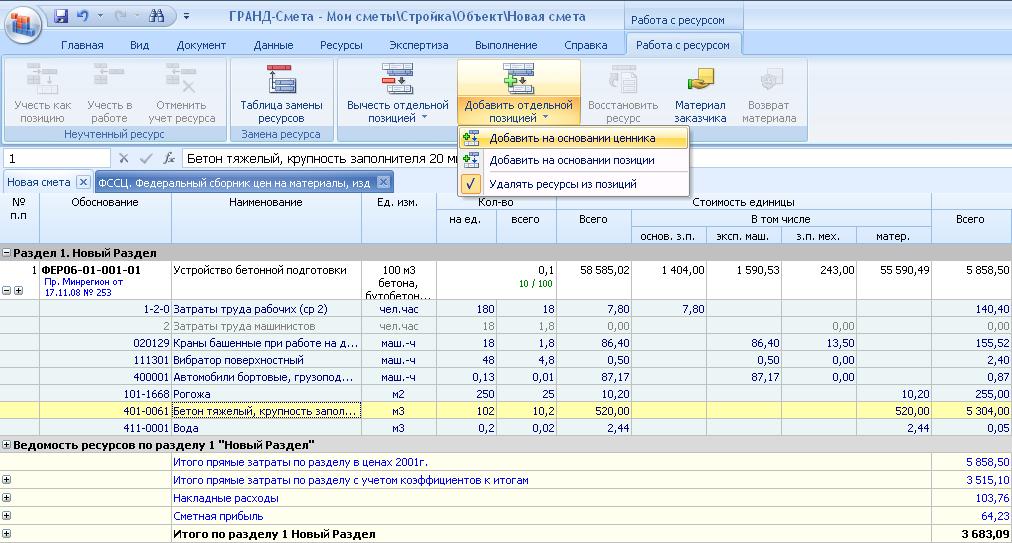Select the 'Вода' resource row
The height and width of the screenshot is (543, 1012).
(x=506, y=427)
